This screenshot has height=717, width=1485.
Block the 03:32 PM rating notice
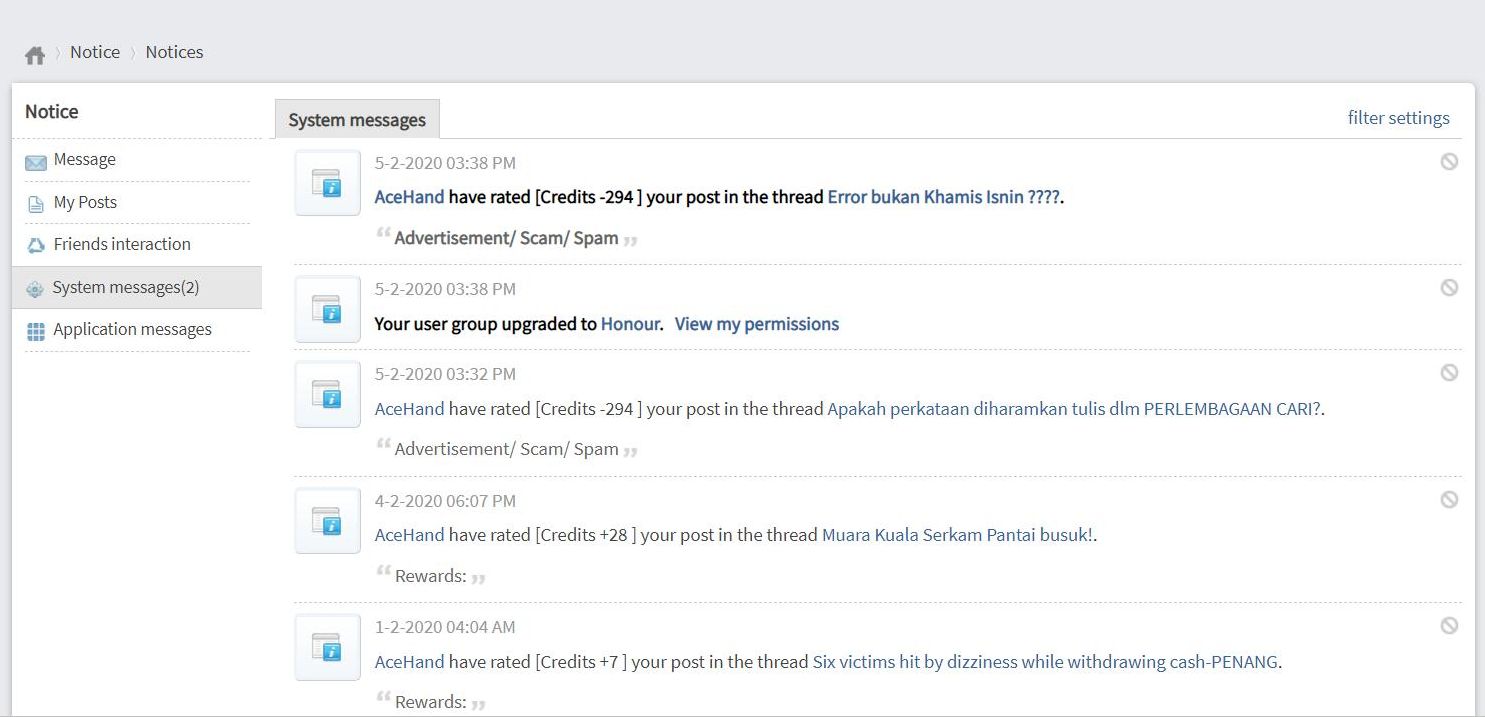pos(1449,372)
